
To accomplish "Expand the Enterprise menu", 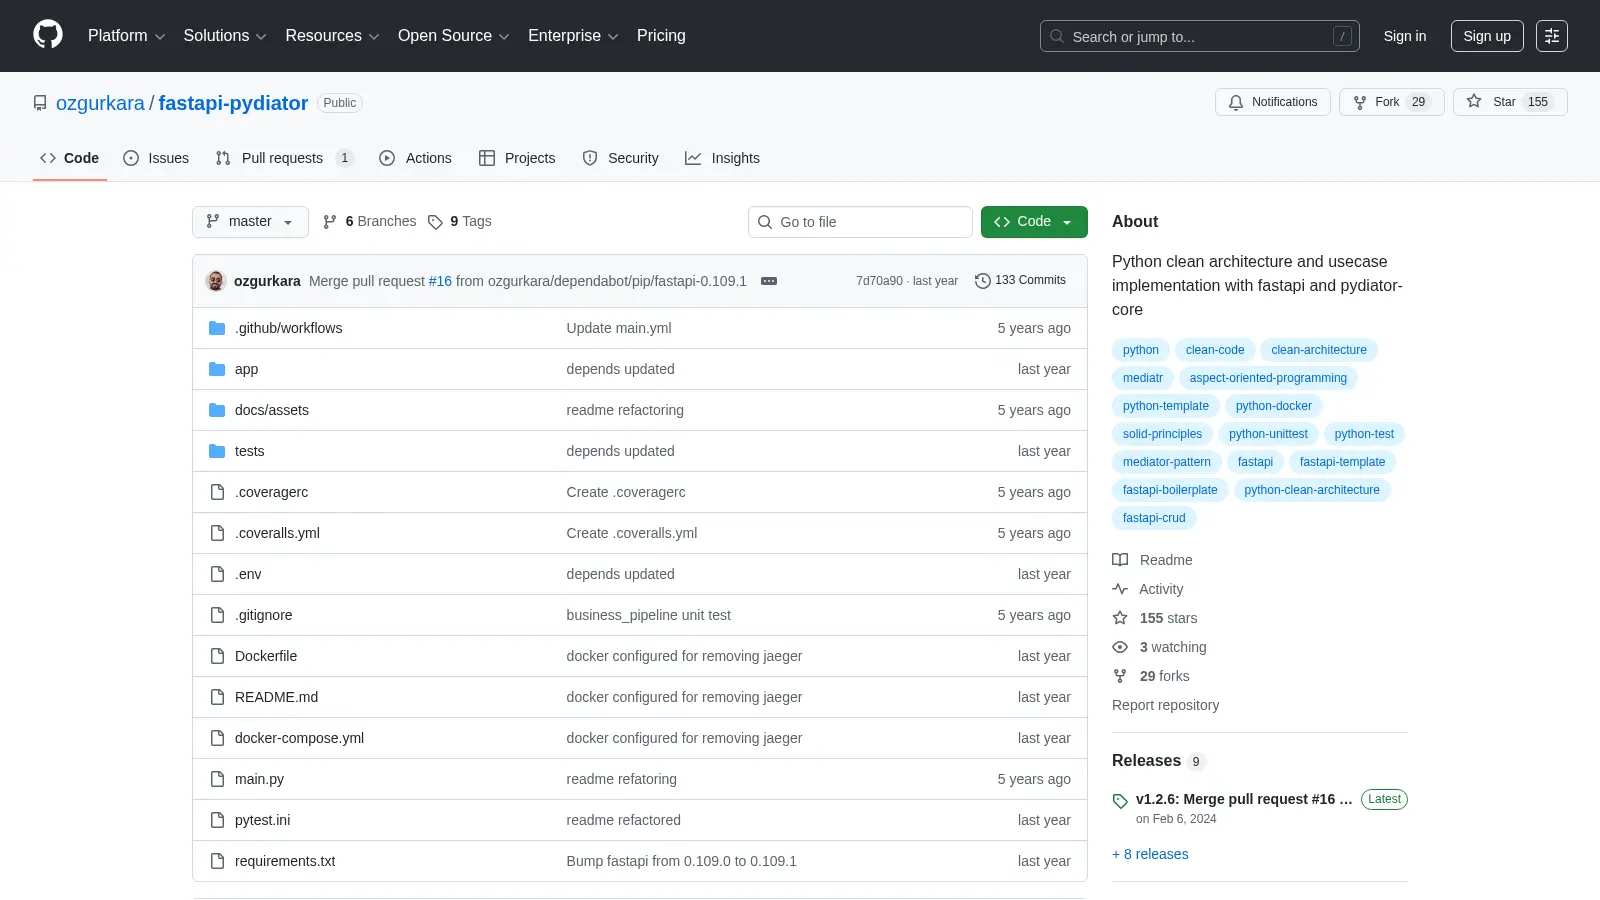I will point(573,36).
